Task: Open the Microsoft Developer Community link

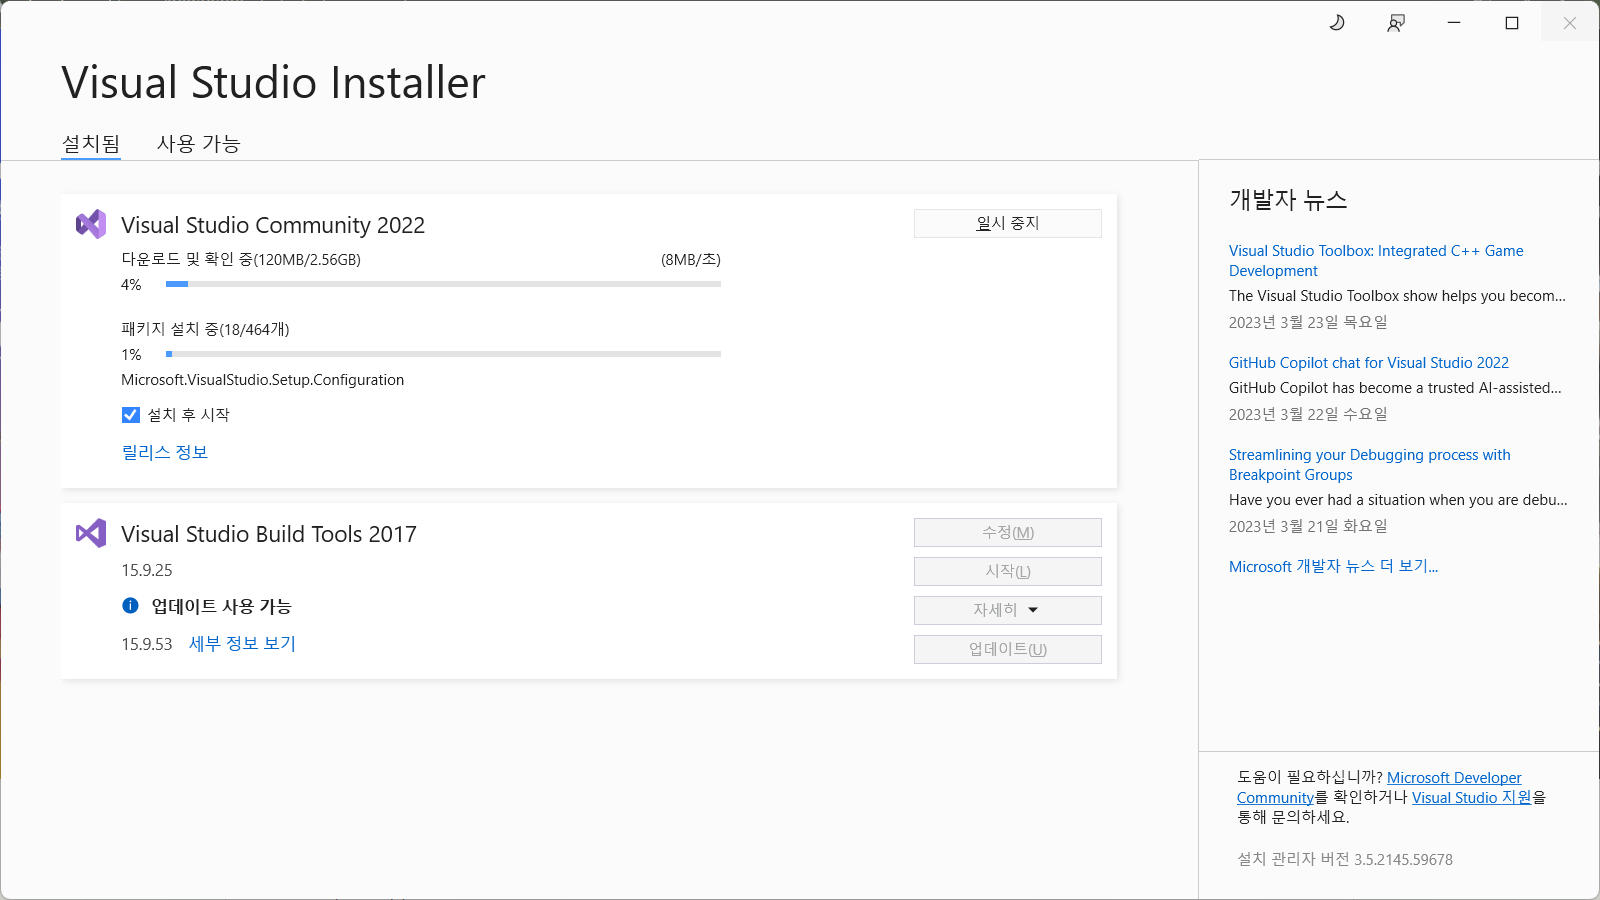Action: coord(1454,778)
